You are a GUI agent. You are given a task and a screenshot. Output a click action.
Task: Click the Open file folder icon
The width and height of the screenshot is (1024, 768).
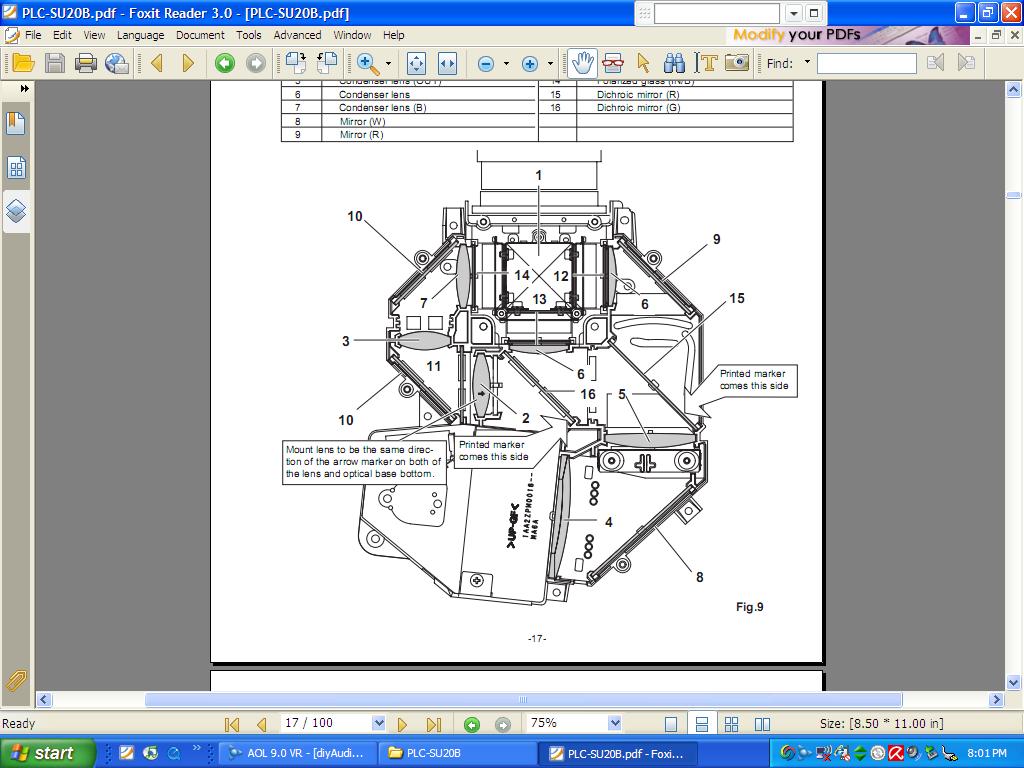pos(23,63)
